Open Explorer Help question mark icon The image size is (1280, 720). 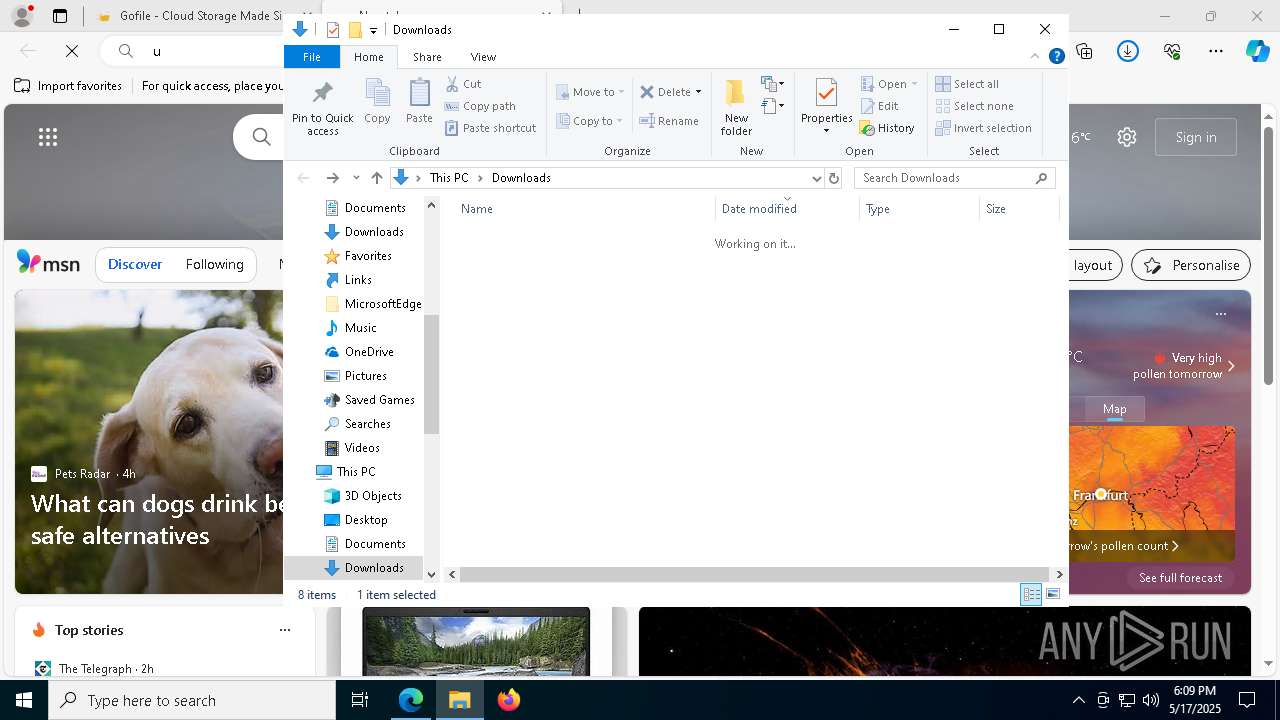tap(1056, 57)
